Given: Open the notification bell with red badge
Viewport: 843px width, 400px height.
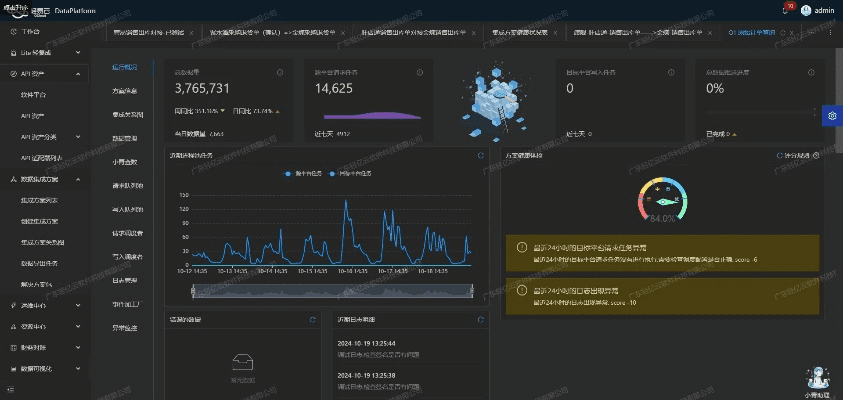Looking at the screenshot, I should pyautogui.click(x=785, y=10).
